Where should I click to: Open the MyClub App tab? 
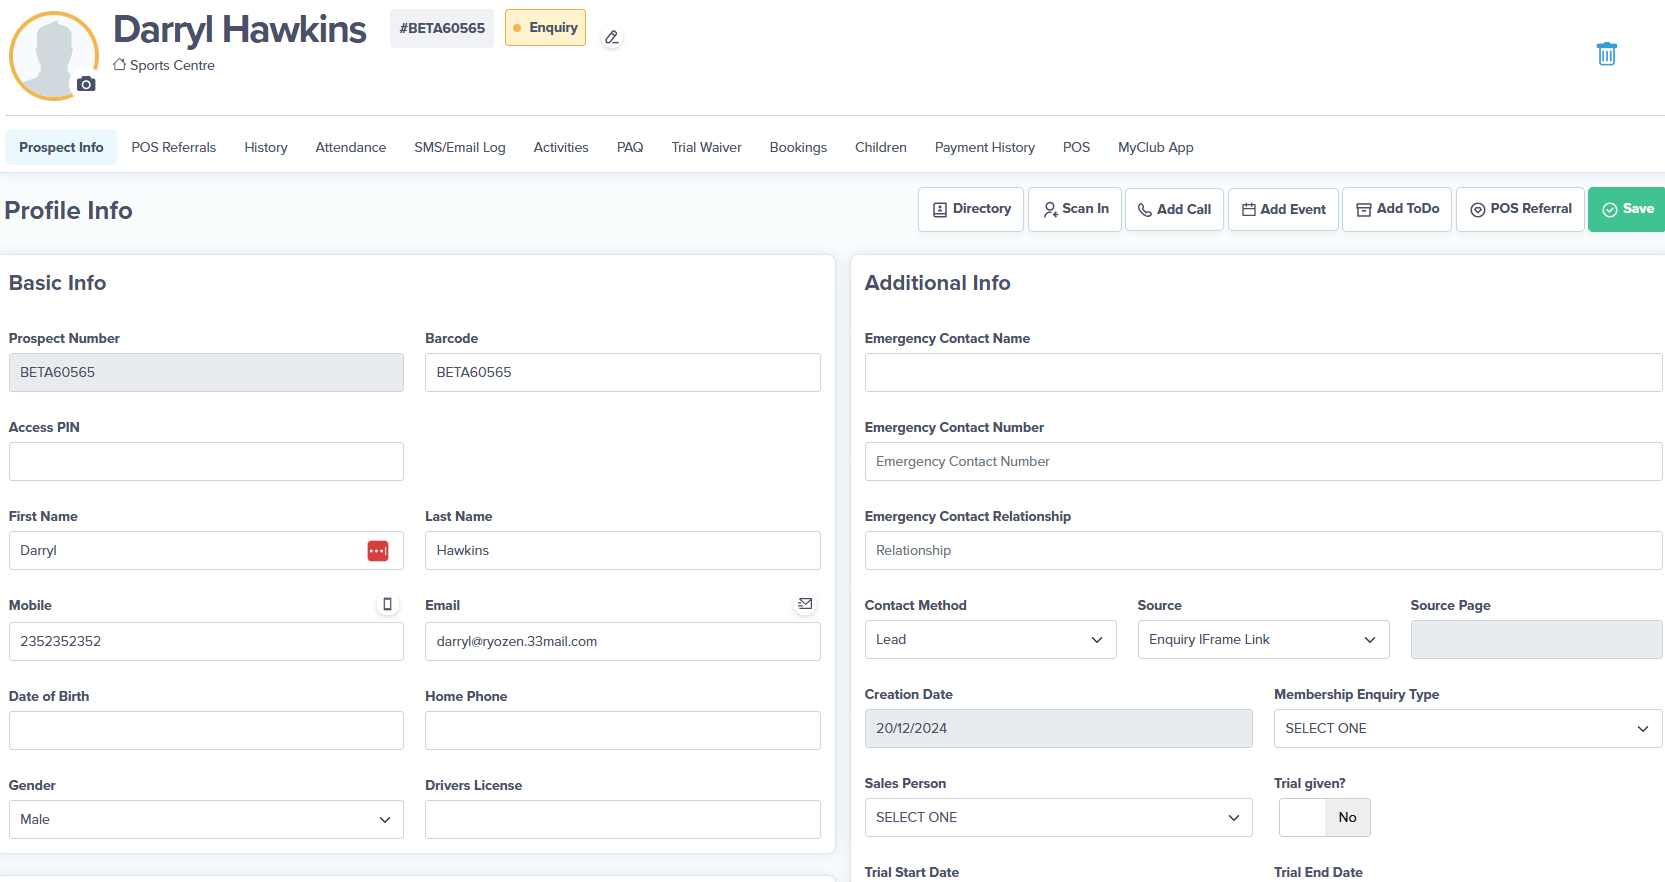click(1156, 147)
